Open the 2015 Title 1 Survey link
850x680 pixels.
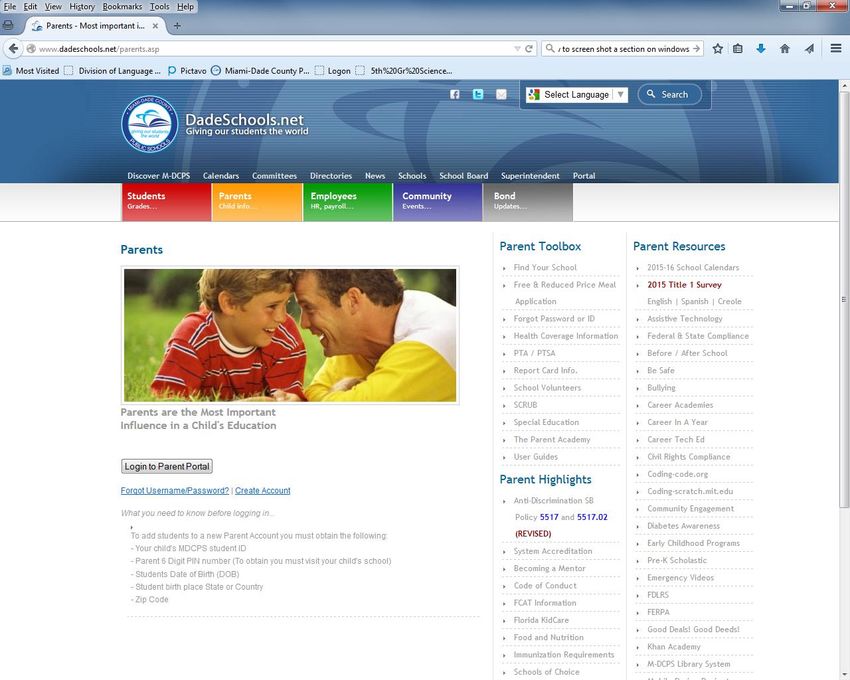click(x=684, y=285)
